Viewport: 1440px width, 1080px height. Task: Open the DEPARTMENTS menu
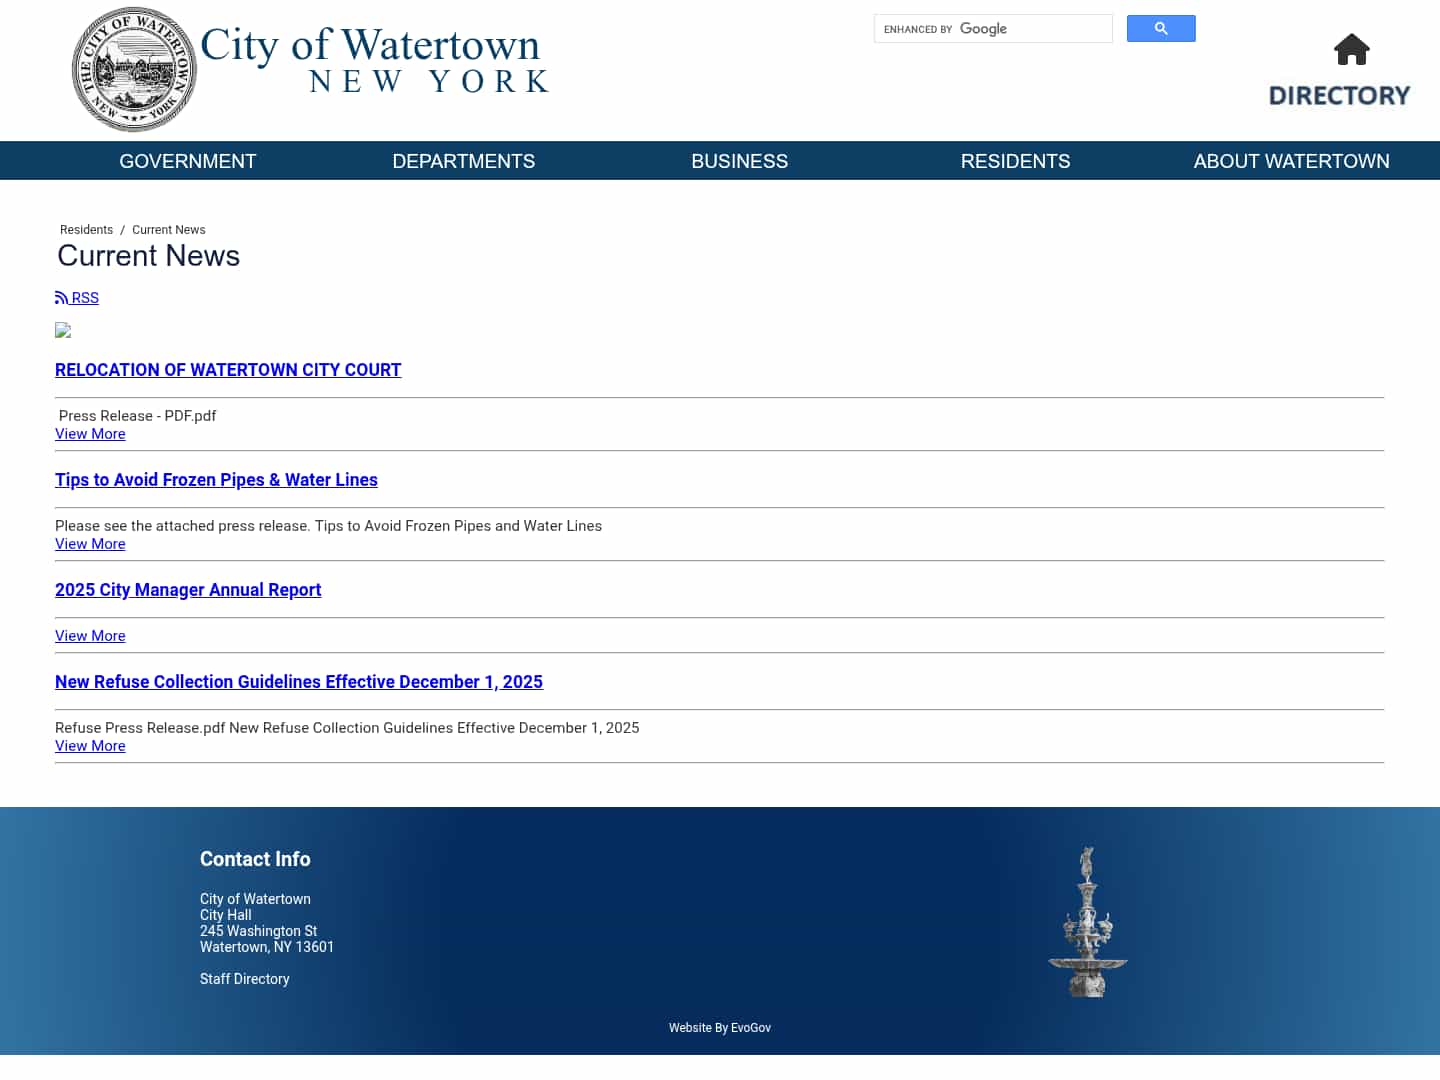click(463, 161)
